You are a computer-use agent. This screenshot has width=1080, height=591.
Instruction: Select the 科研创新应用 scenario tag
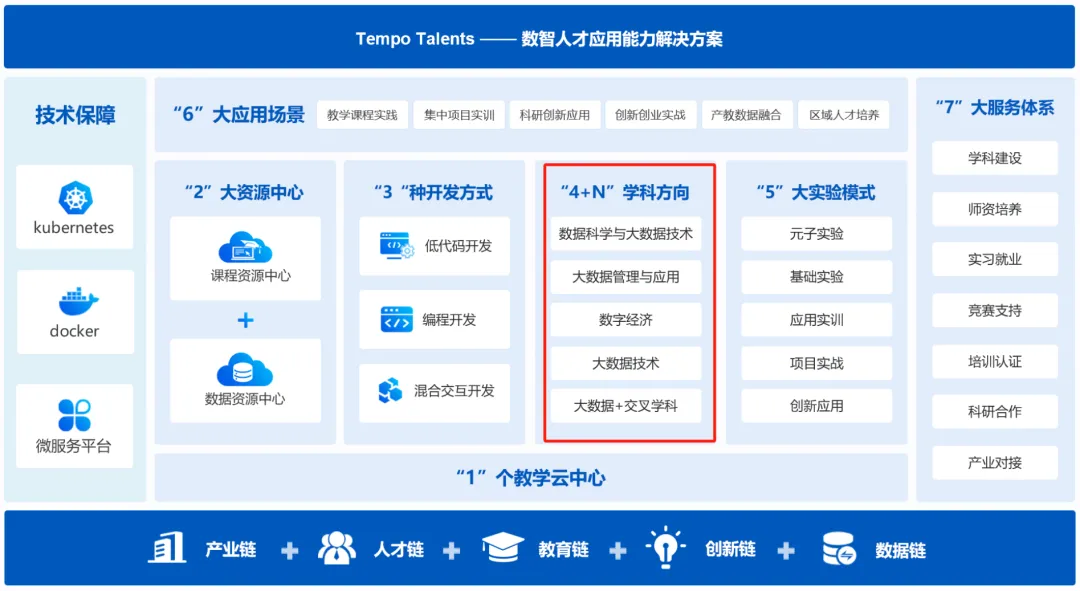coord(554,115)
